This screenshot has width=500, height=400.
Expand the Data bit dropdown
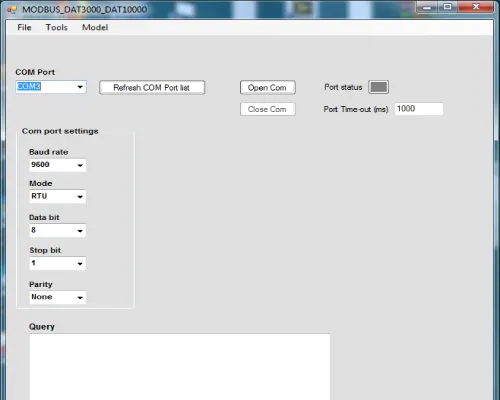coord(80,231)
